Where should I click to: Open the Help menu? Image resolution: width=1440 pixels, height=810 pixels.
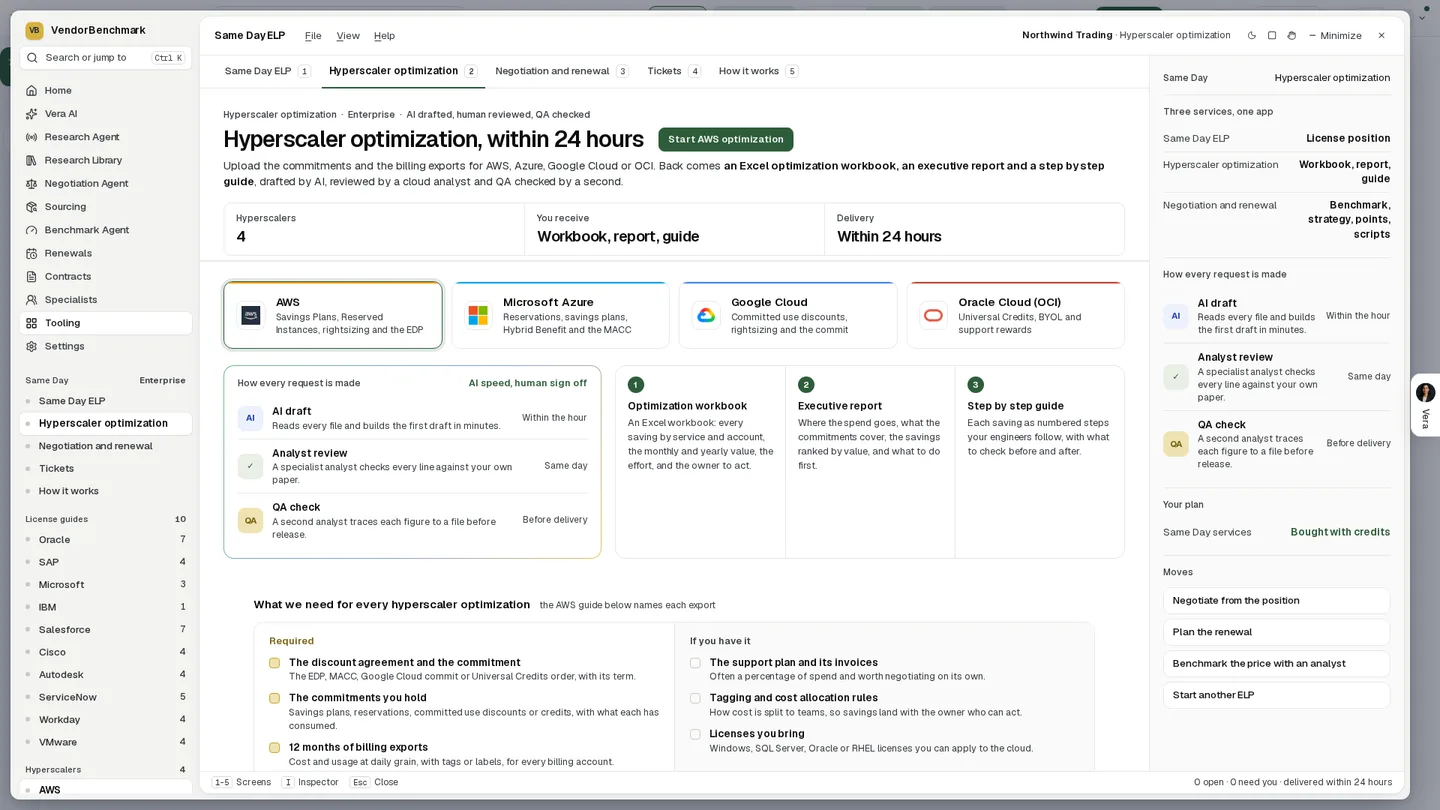point(384,35)
